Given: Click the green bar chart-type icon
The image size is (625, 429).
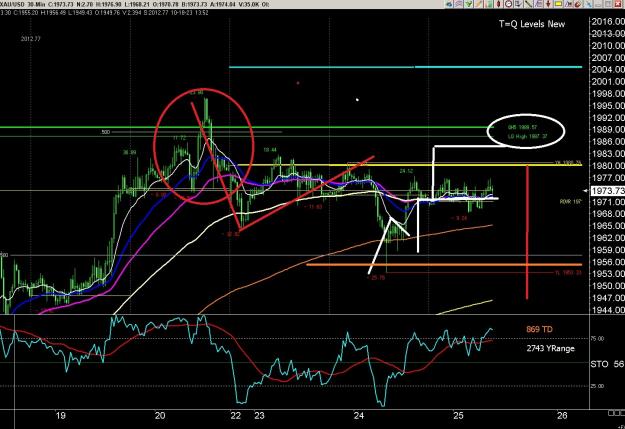Looking at the screenshot, I should [x=488, y=4].
